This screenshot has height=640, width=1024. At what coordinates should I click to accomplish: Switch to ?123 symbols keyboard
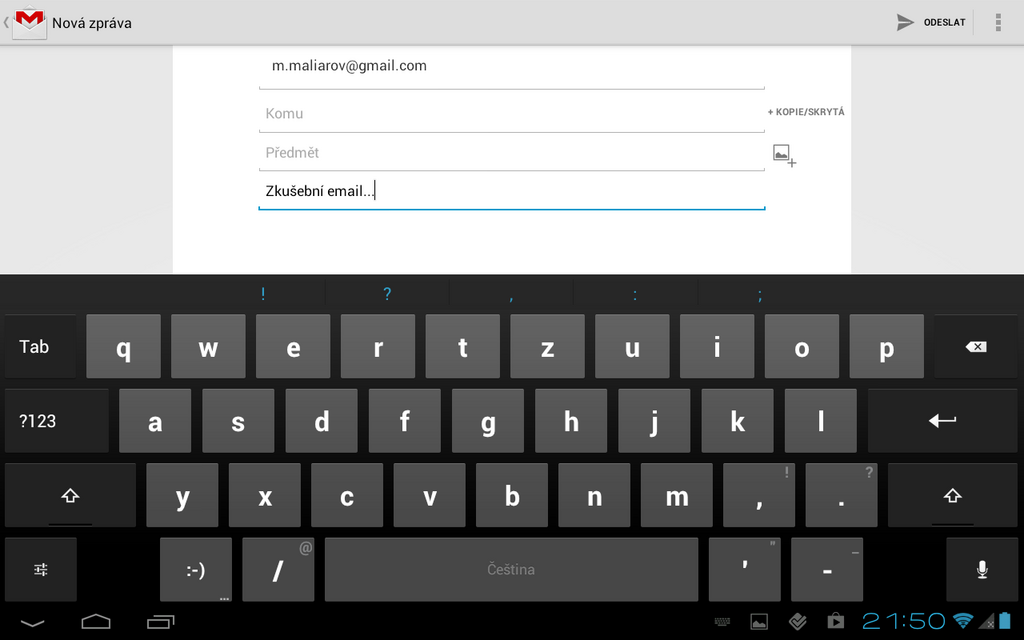coord(40,421)
